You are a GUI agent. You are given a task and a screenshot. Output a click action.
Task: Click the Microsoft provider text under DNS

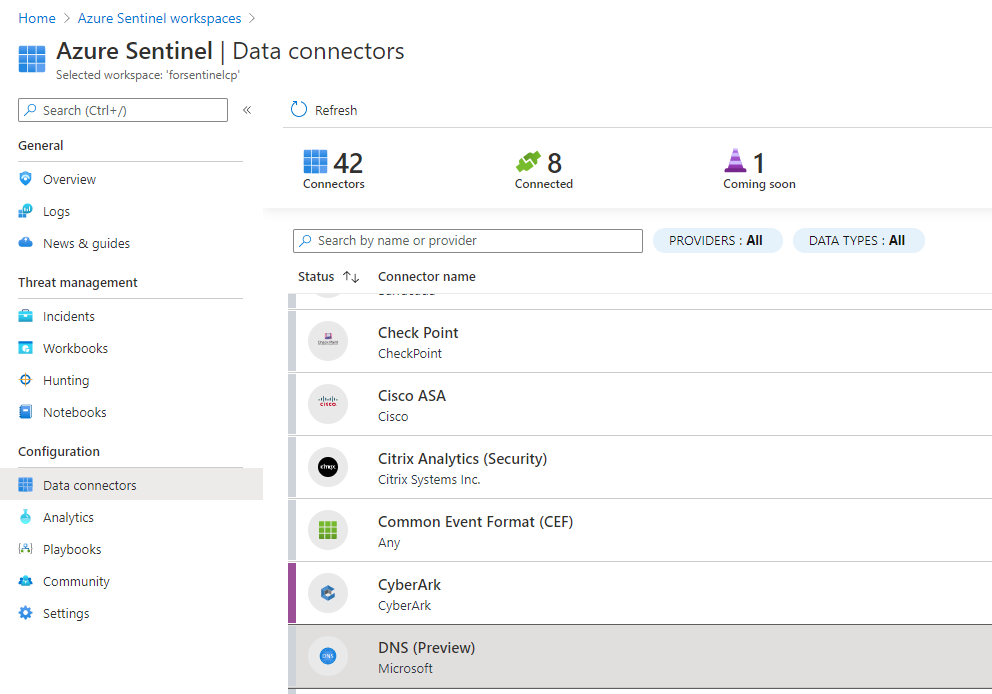pyautogui.click(x=405, y=668)
